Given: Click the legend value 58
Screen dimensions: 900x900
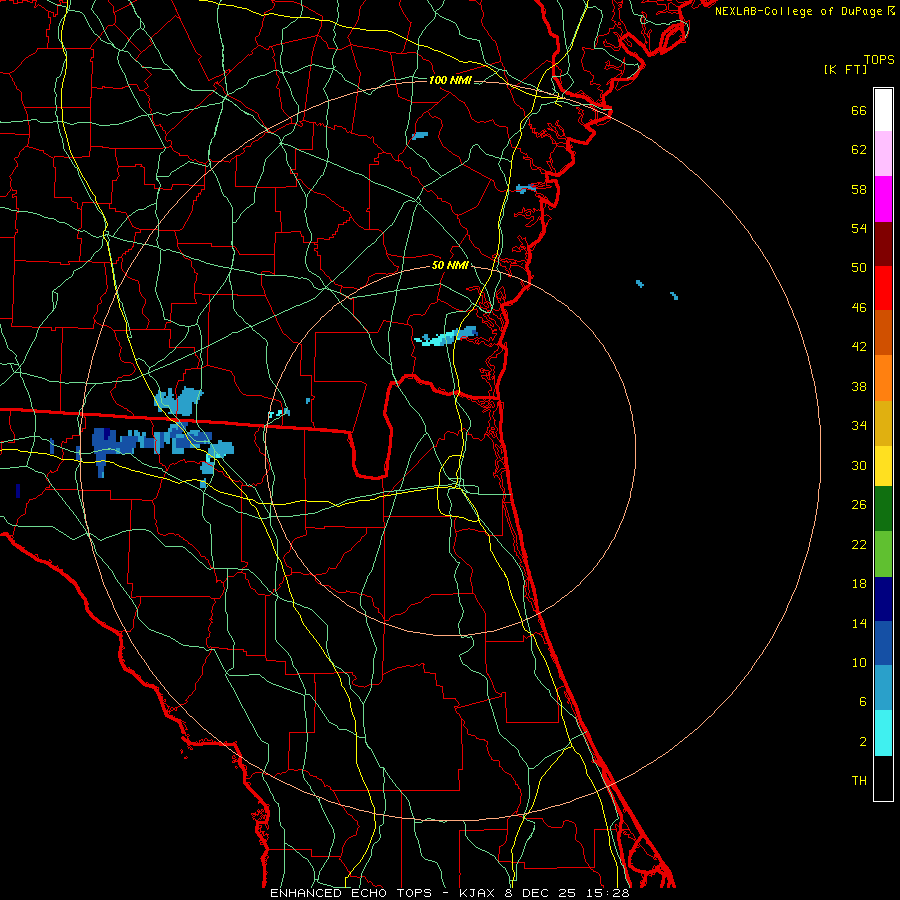Looking at the screenshot, I should (859, 189).
